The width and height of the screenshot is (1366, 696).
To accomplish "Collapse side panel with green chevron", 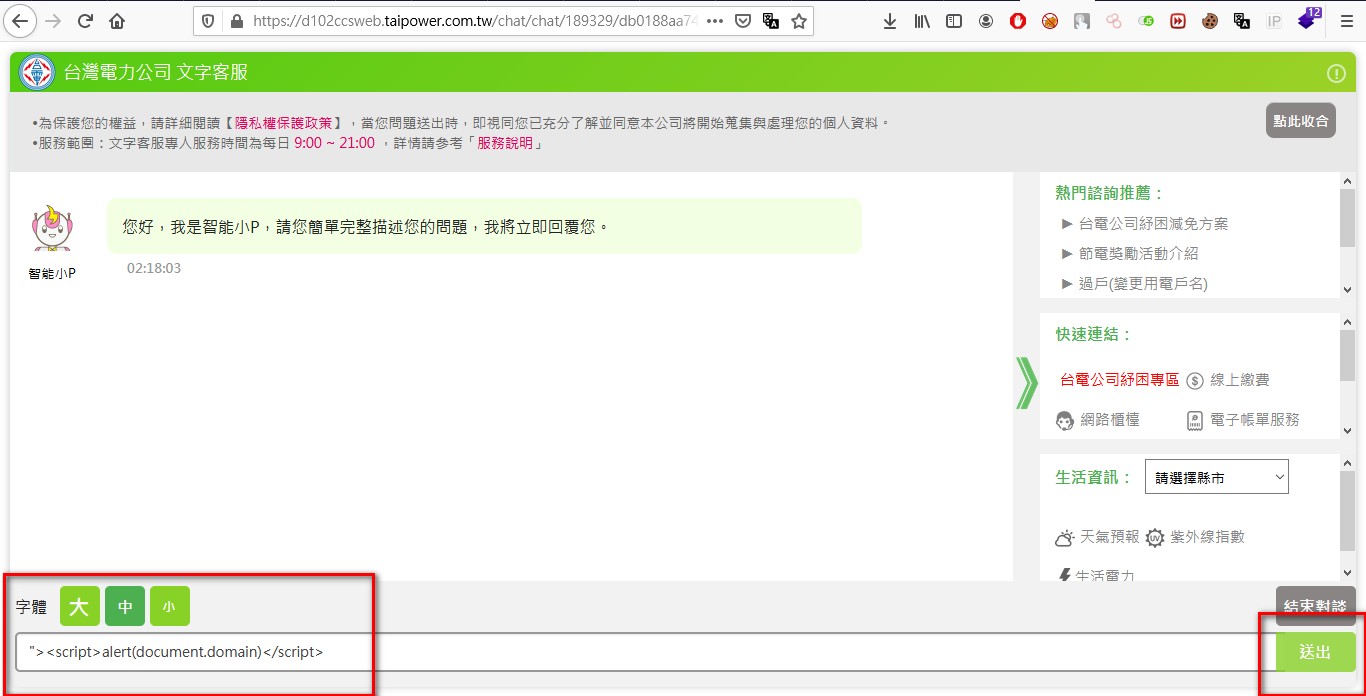I will [x=1026, y=381].
